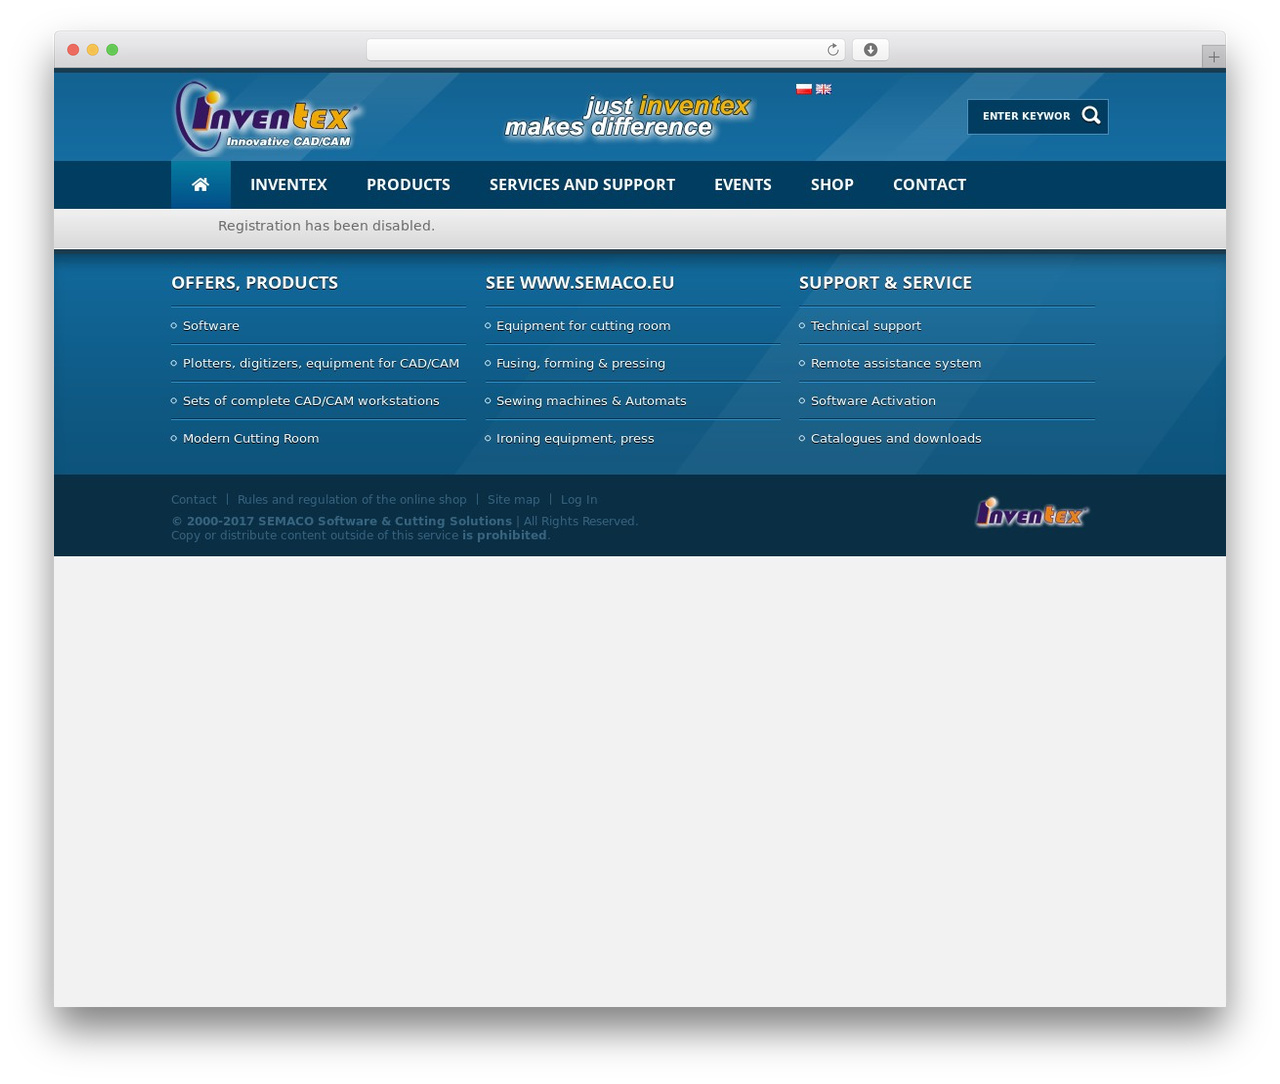Click the Inventex logo in header

267,117
